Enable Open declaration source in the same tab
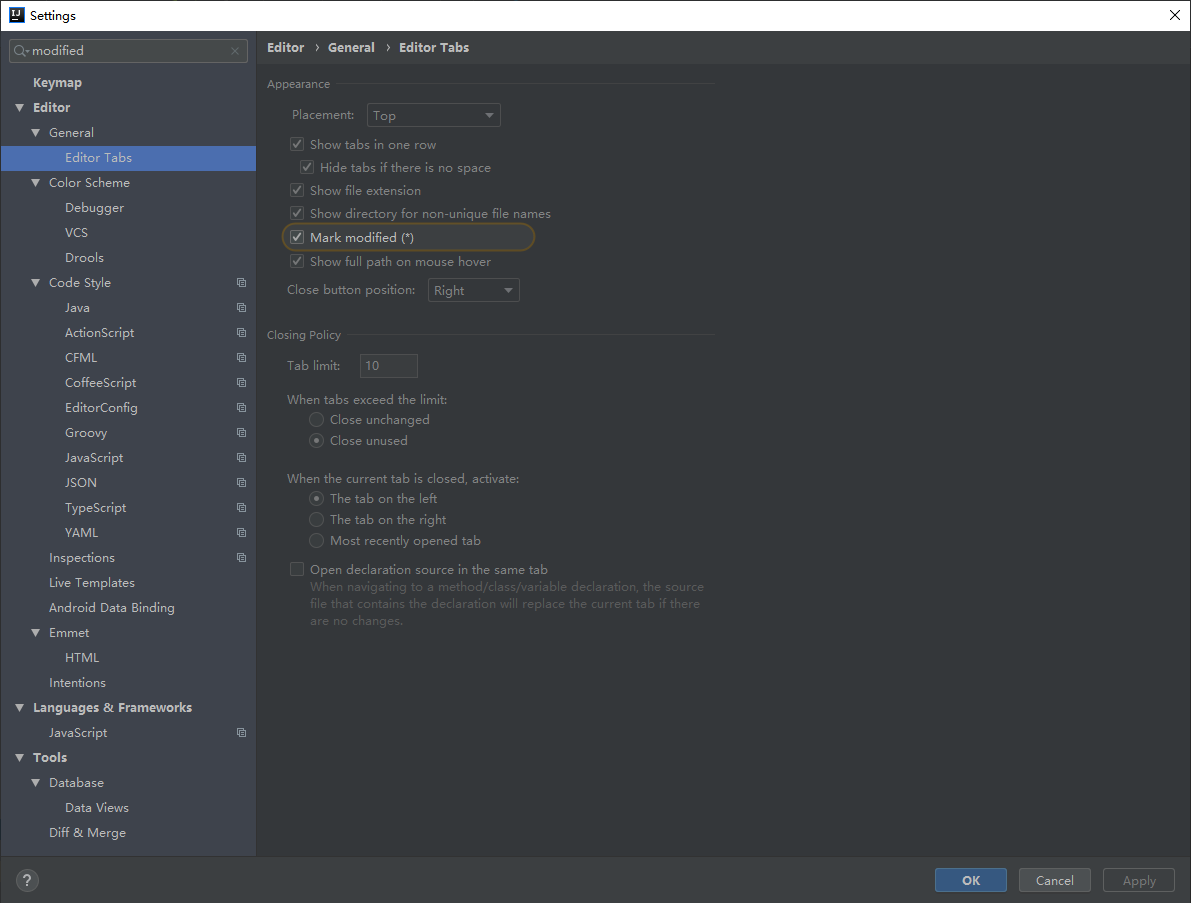Image resolution: width=1191 pixels, height=903 pixels. click(x=297, y=569)
